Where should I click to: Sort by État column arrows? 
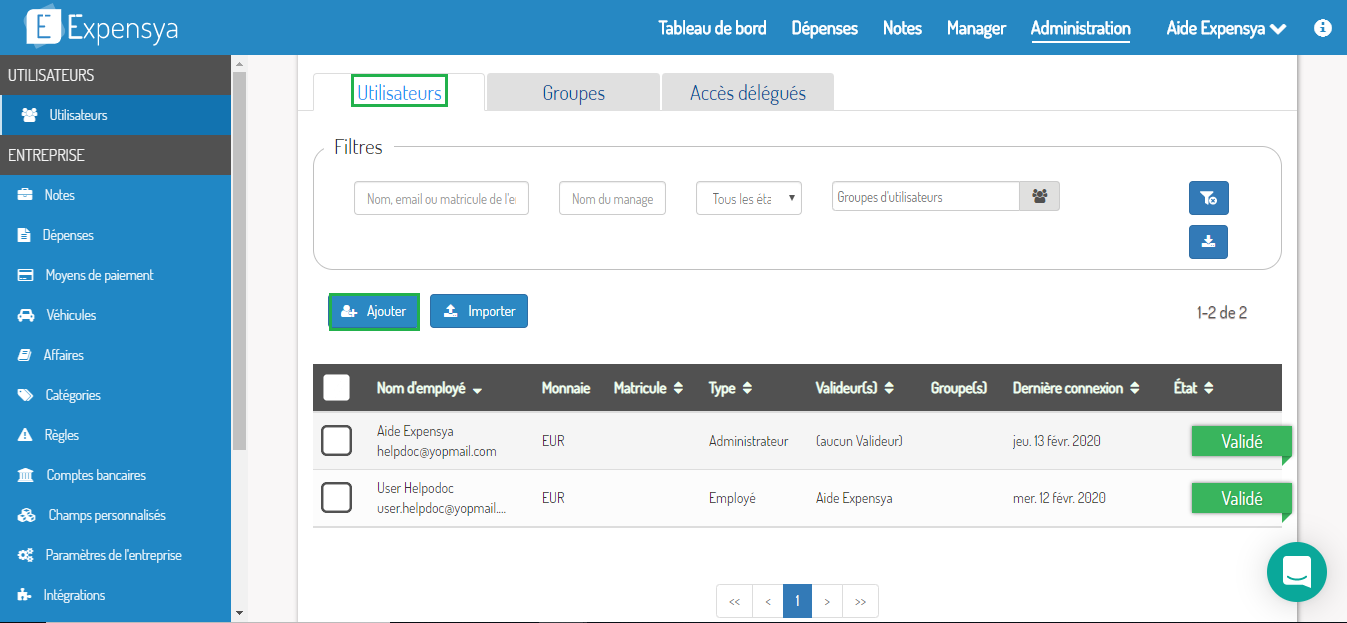(x=1208, y=388)
